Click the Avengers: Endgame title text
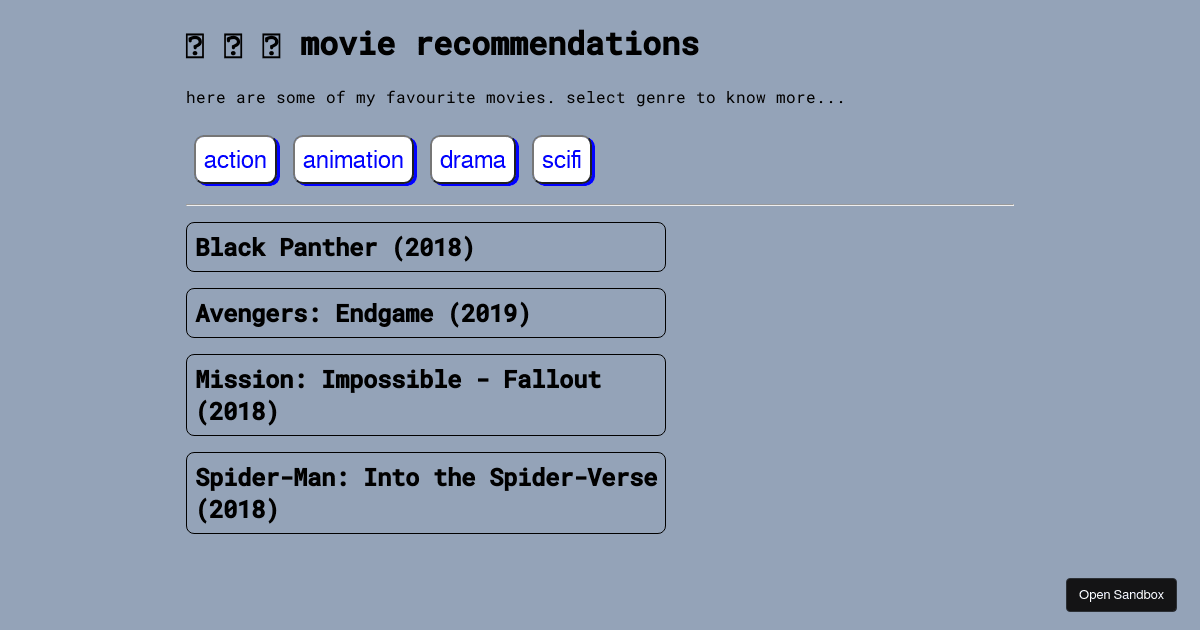The width and height of the screenshot is (1200, 630). tap(363, 312)
